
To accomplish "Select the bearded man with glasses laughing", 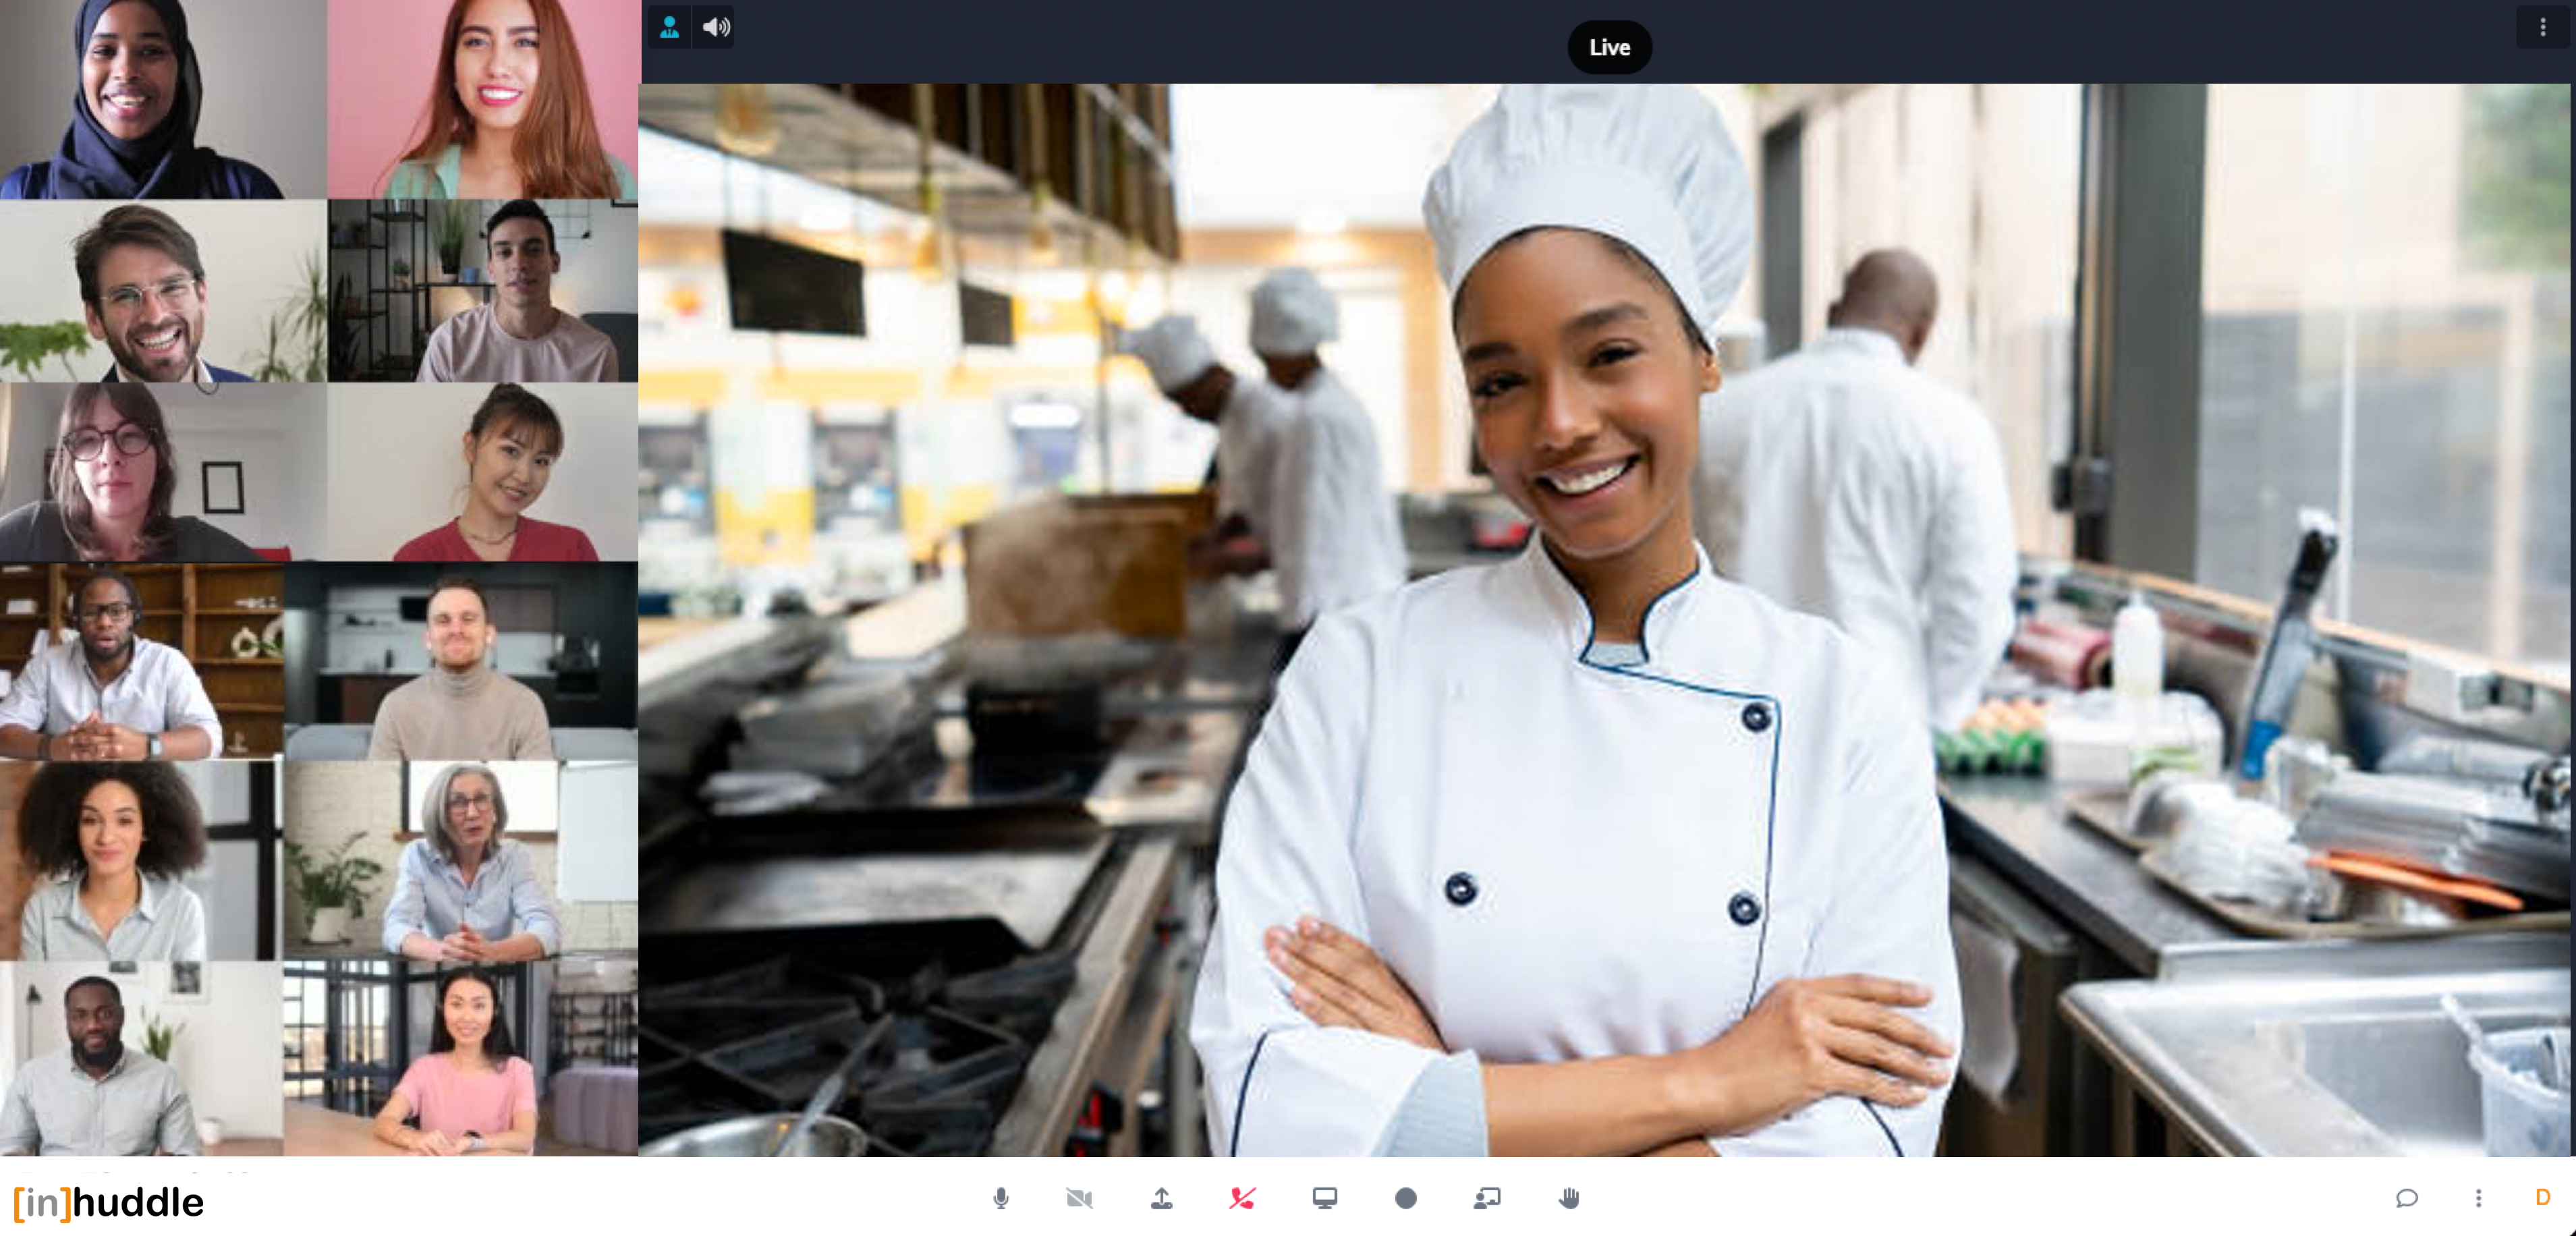I will 163,290.
